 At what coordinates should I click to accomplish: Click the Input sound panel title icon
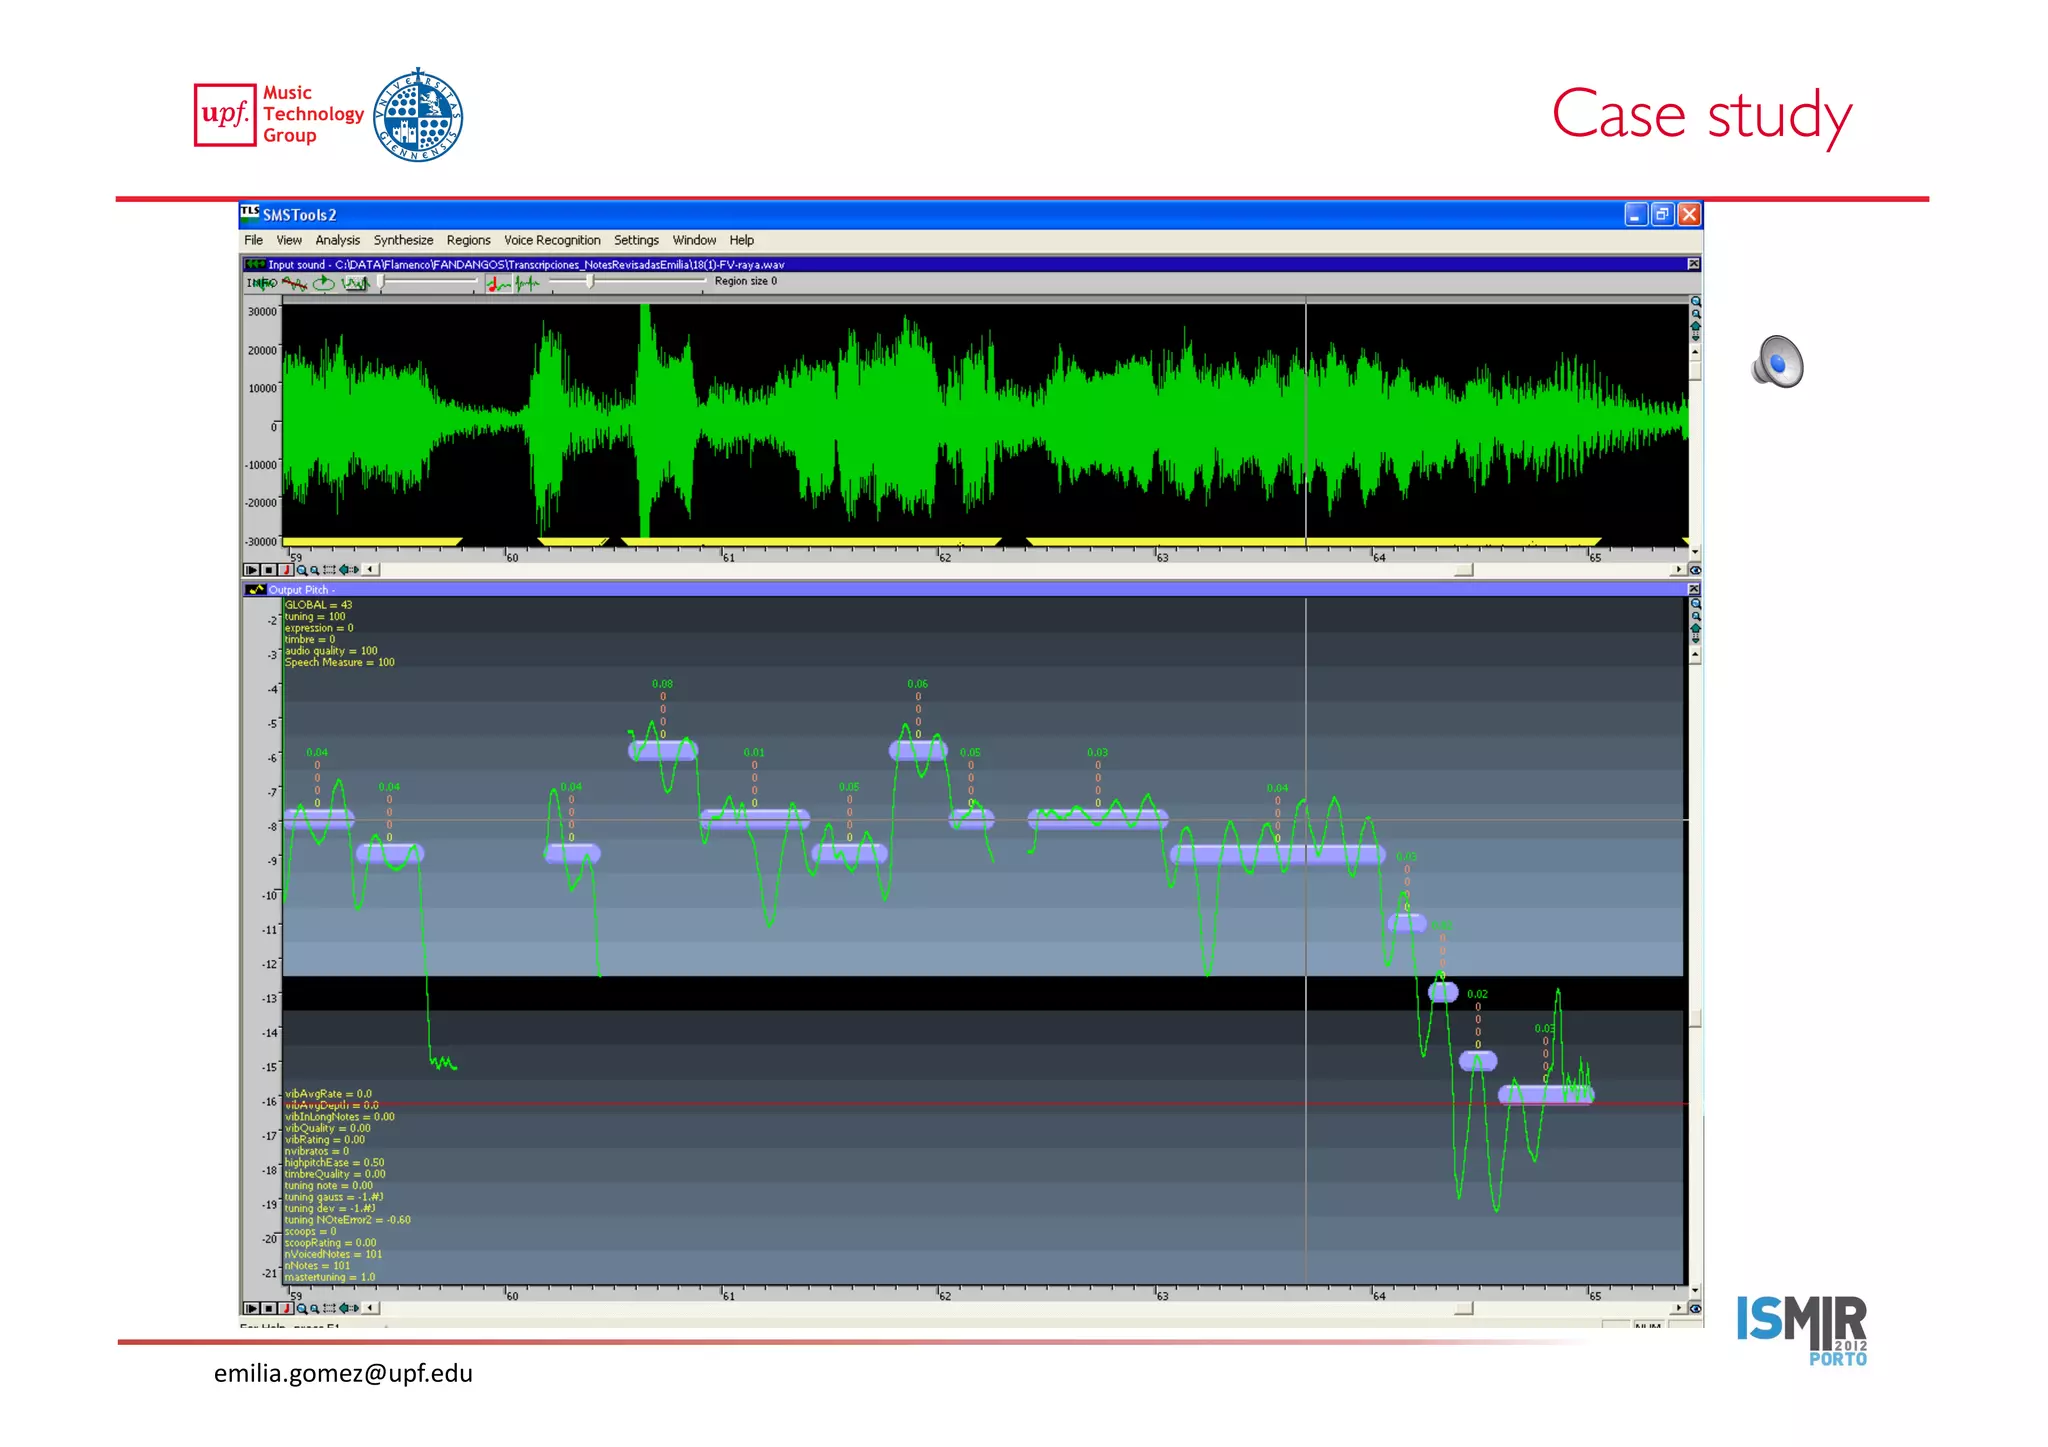[254, 264]
